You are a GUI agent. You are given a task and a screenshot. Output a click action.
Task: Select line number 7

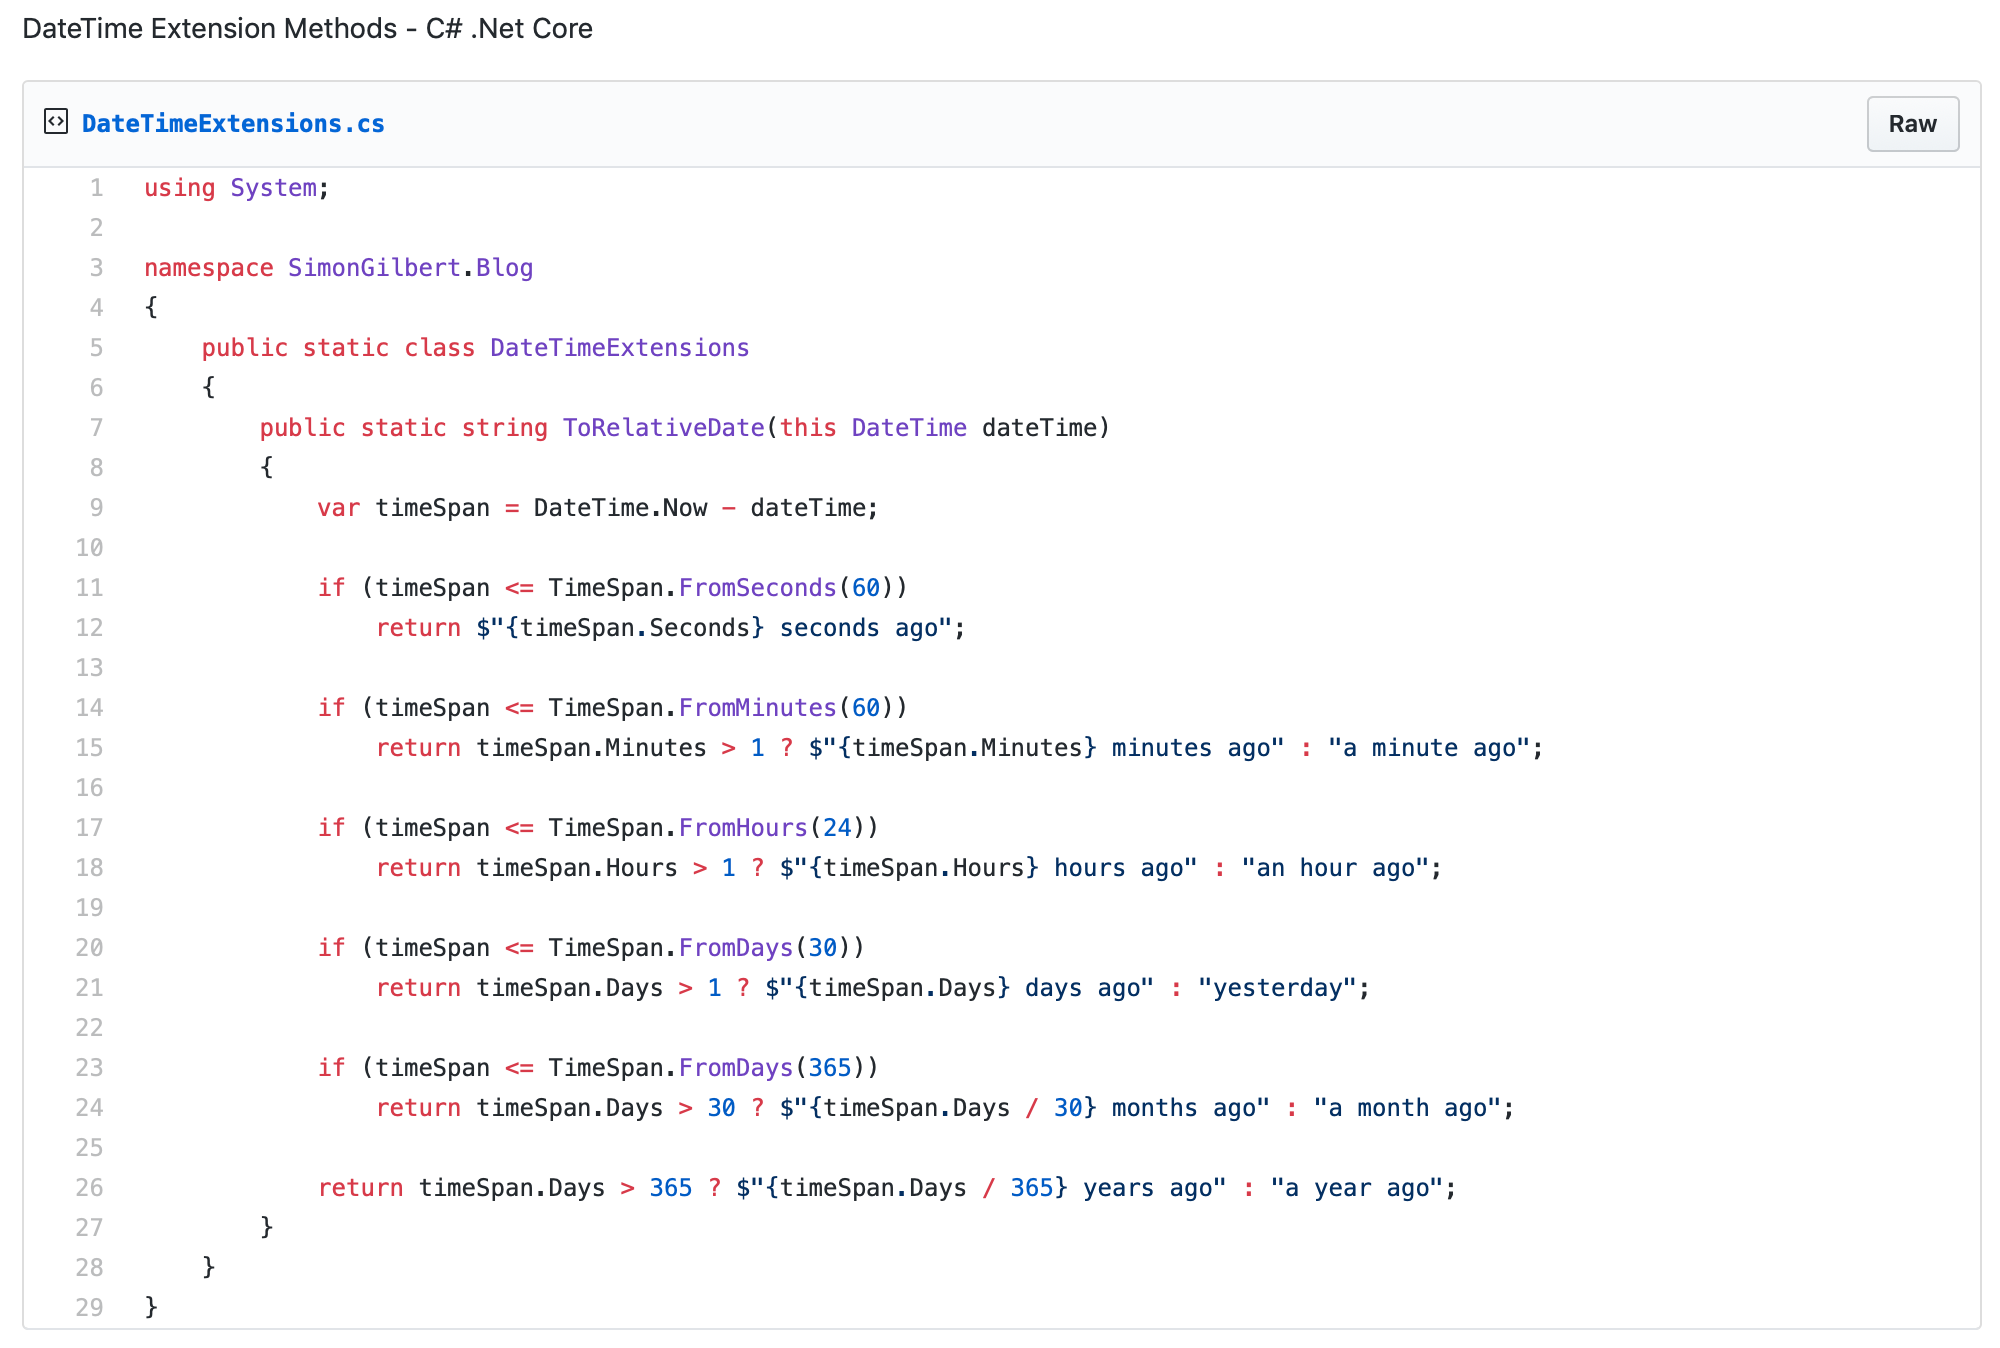tap(96, 428)
